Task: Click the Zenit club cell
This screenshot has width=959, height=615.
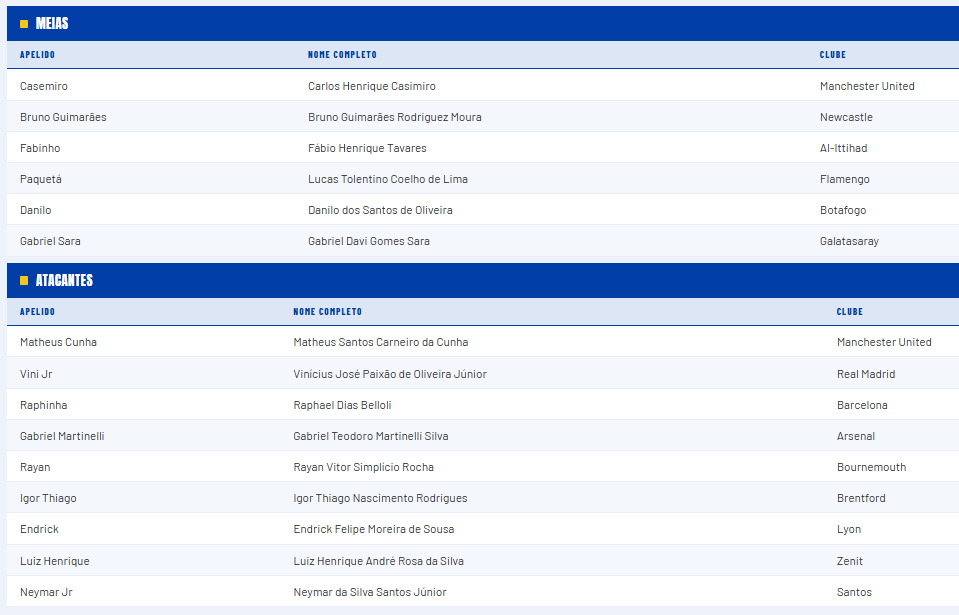Action: coord(850,561)
